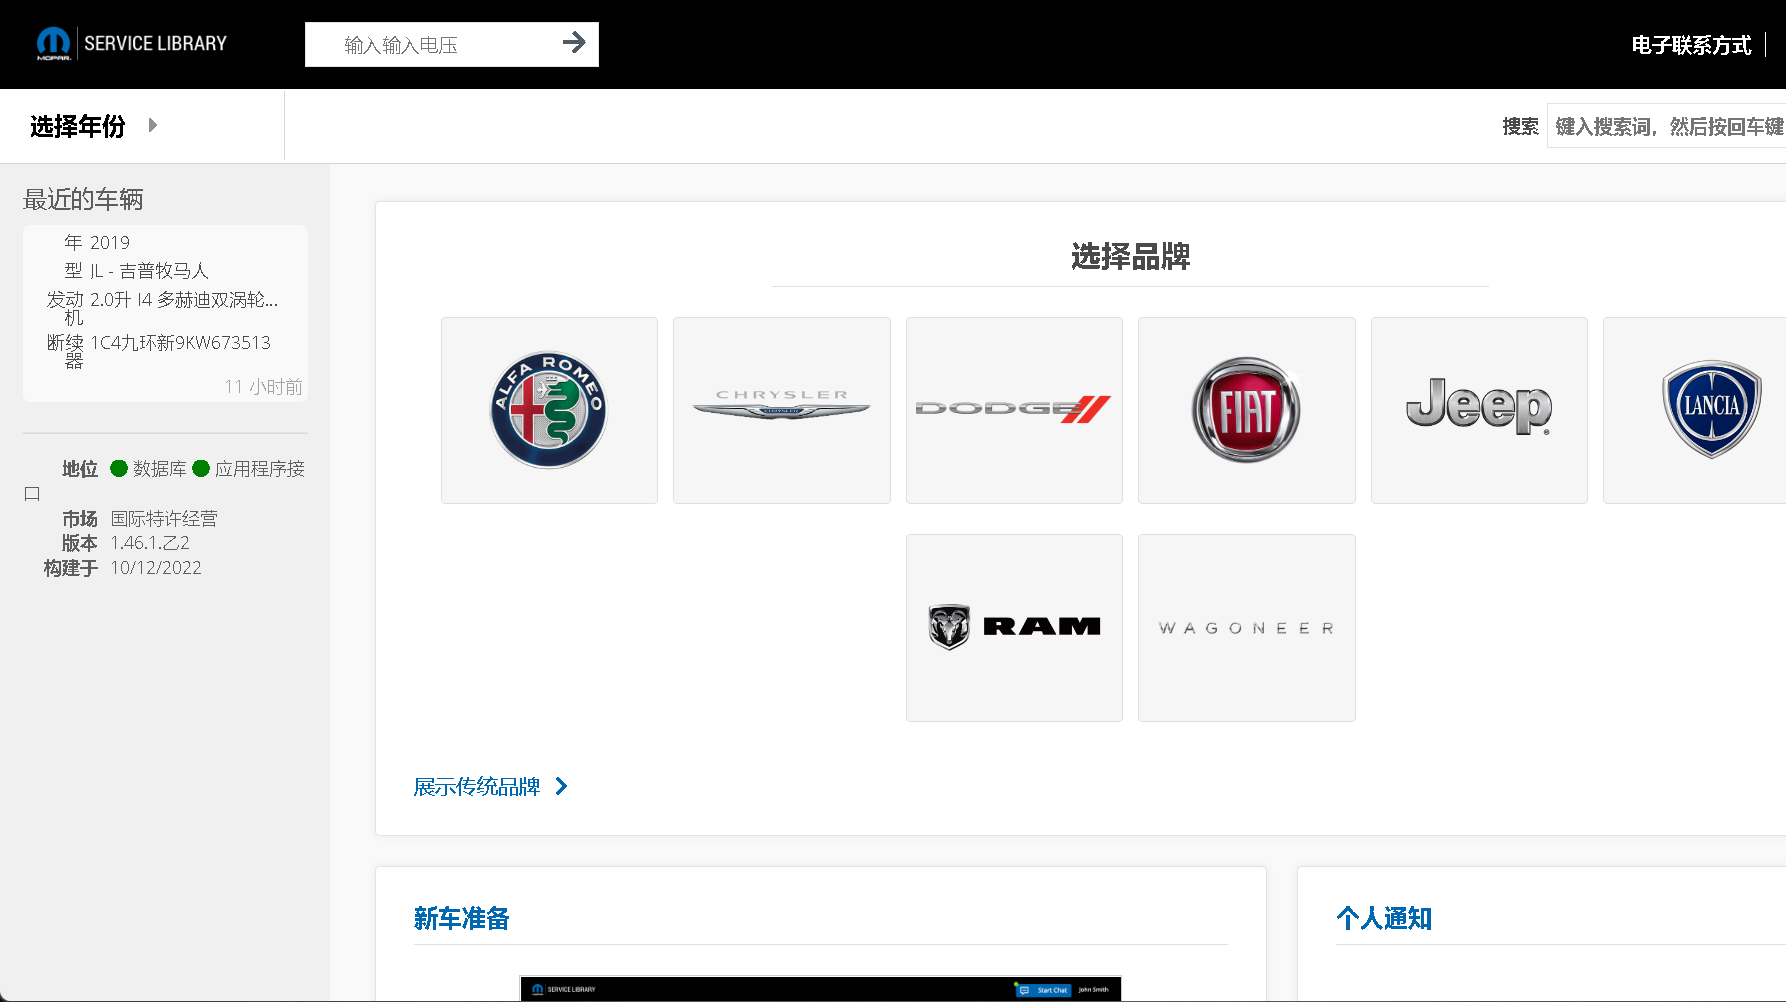Click the Mopar Service Library logo
The height and width of the screenshot is (1002, 1786).
click(x=132, y=44)
